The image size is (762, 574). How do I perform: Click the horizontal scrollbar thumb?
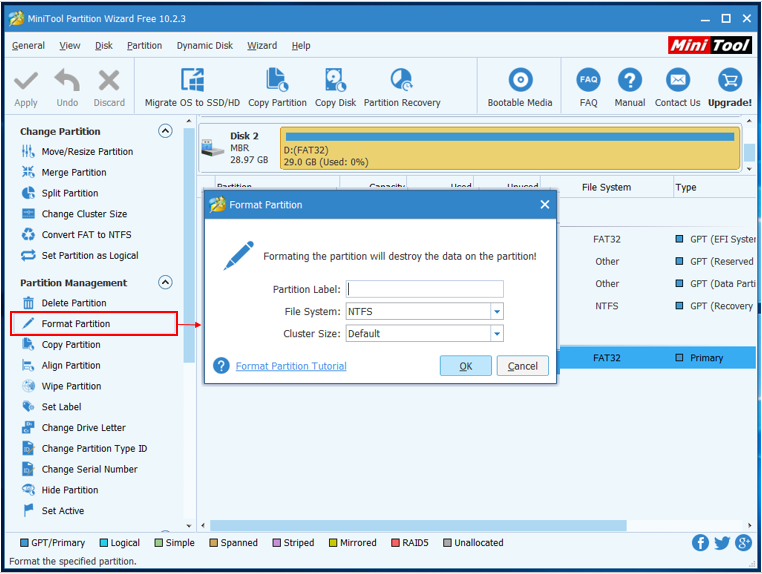pyautogui.click(x=418, y=525)
